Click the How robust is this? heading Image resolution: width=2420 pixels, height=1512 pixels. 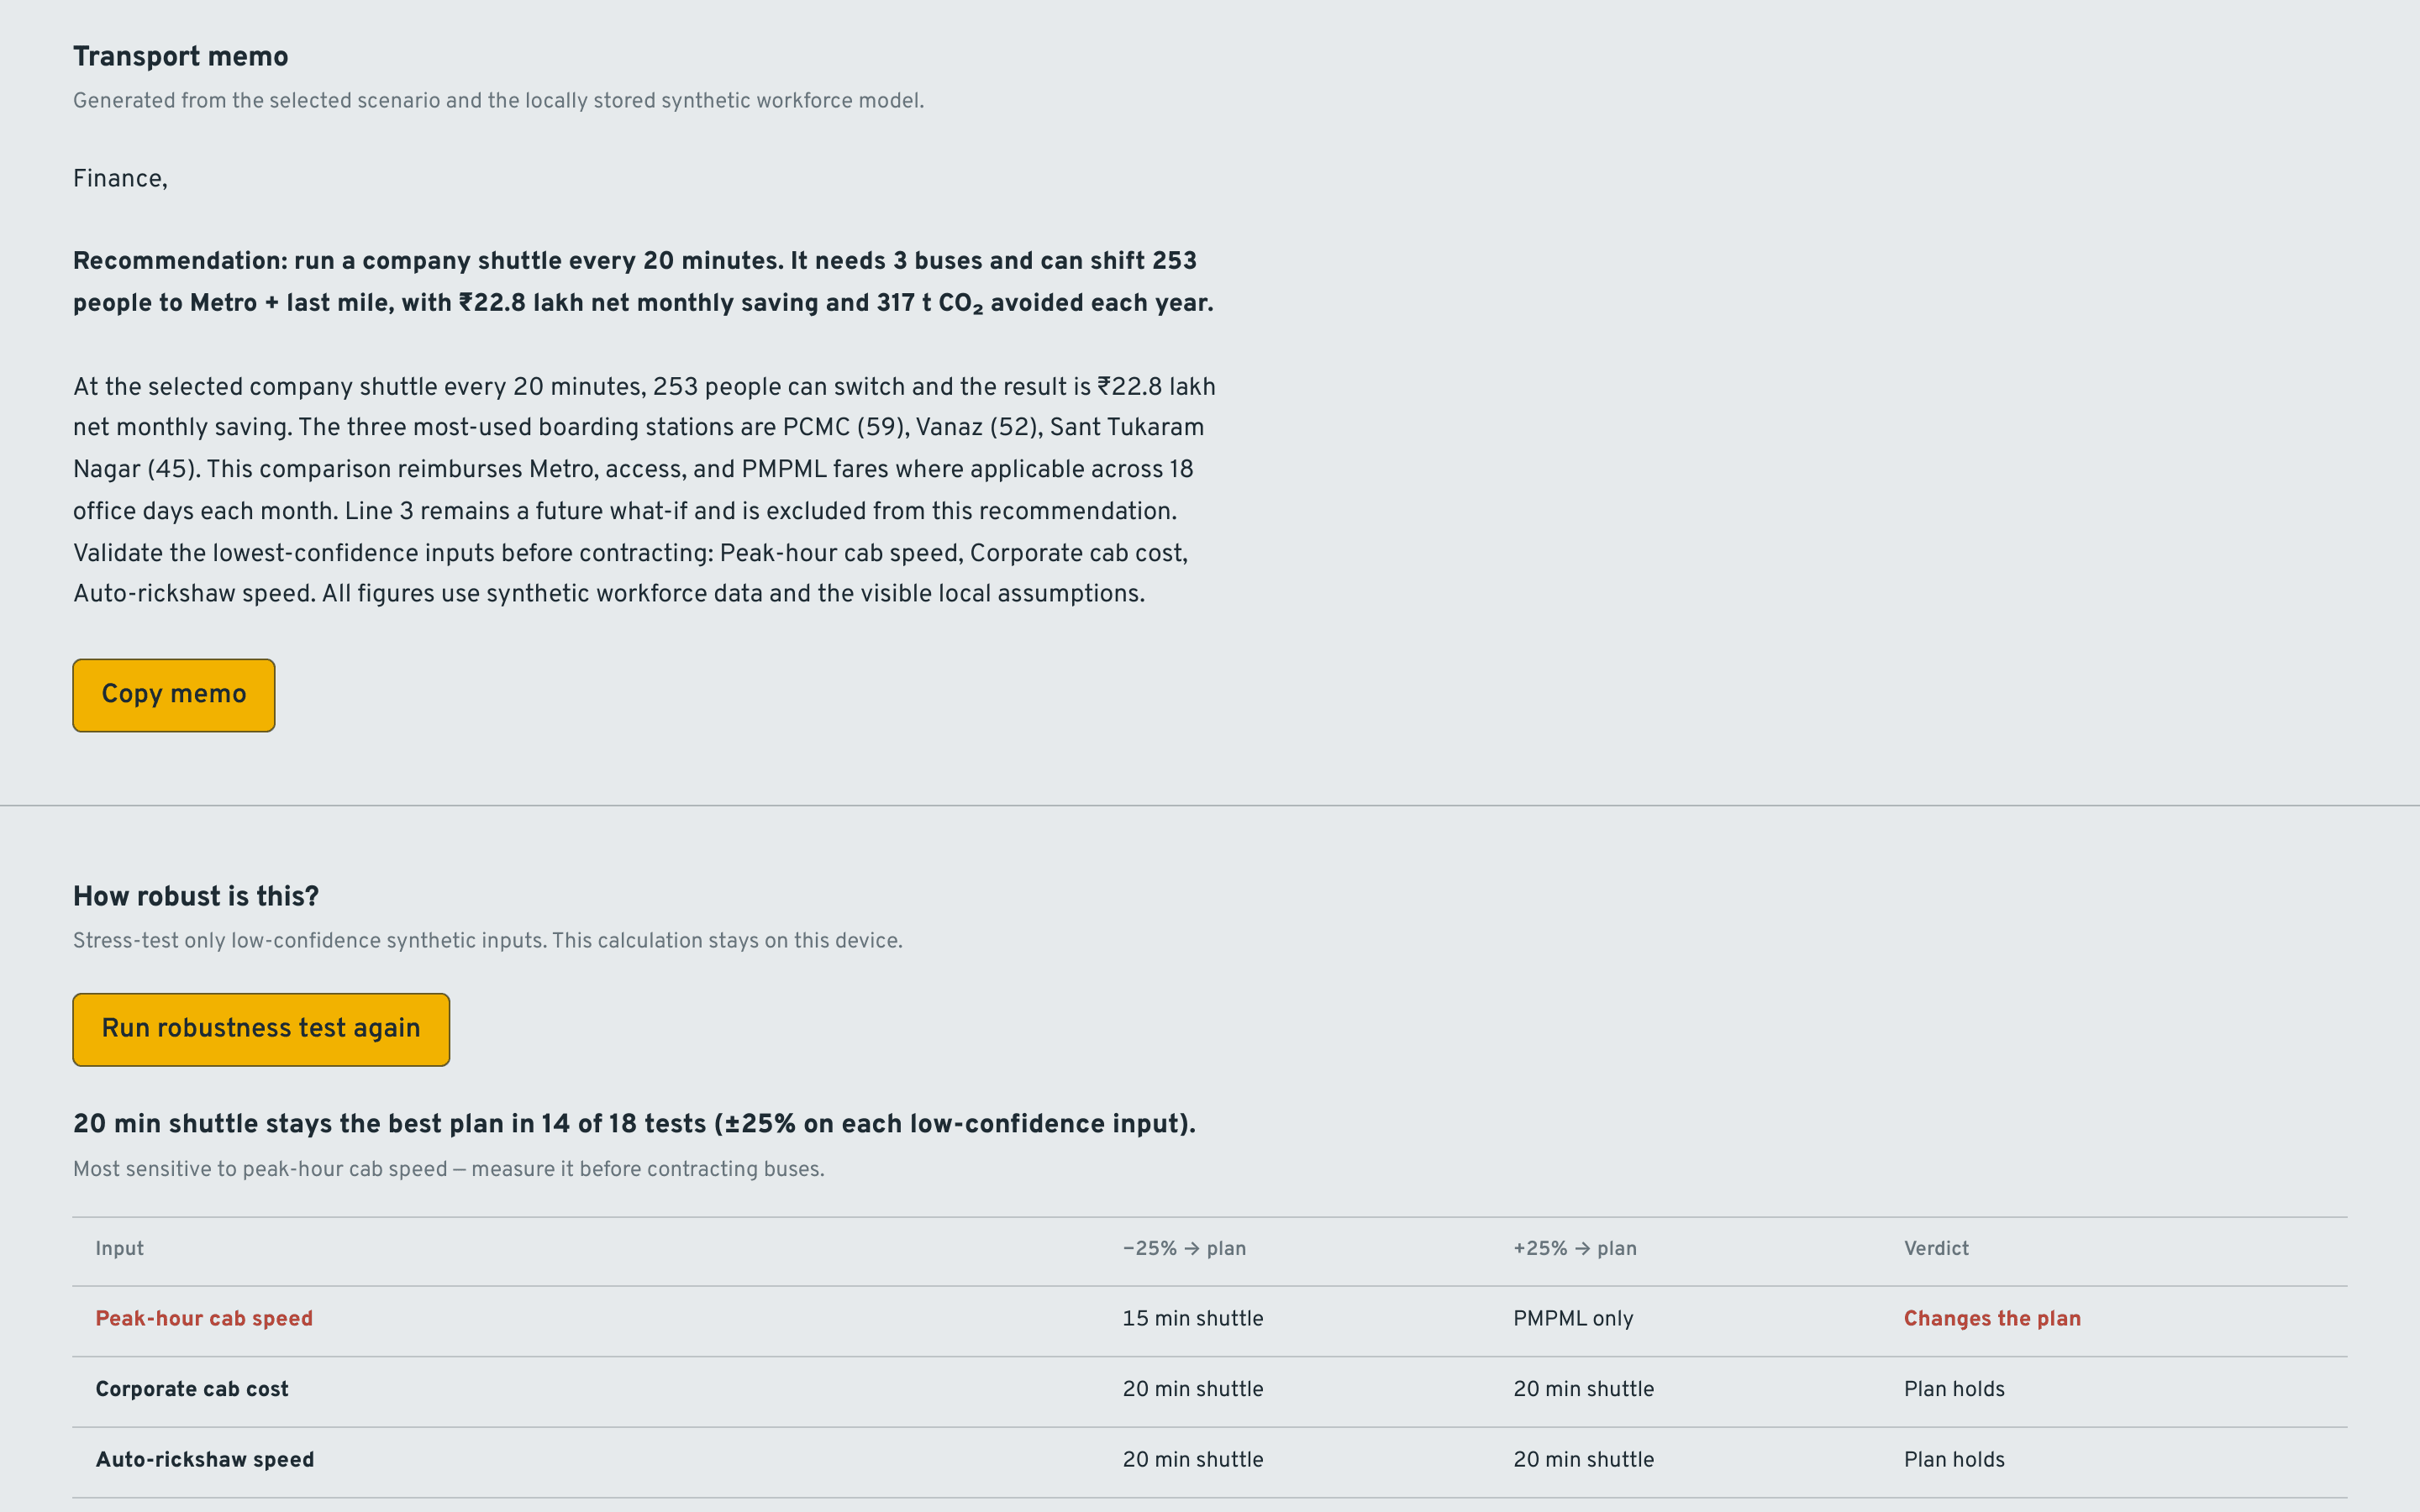pyautogui.click(x=196, y=897)
